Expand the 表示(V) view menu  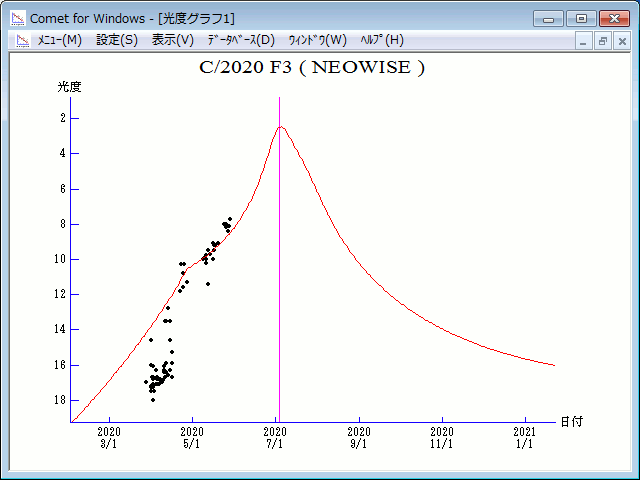[172, 40]
